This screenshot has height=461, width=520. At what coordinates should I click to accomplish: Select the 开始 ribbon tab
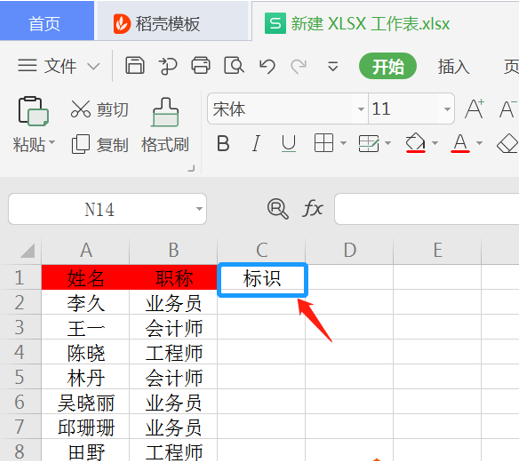point(388,66)
